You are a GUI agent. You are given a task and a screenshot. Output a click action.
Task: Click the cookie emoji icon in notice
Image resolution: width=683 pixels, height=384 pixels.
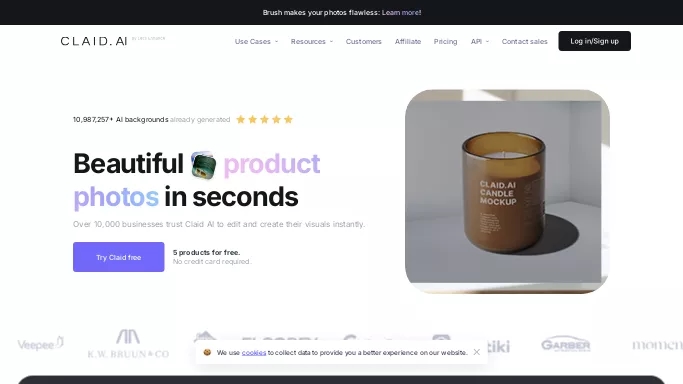[207, 352]
